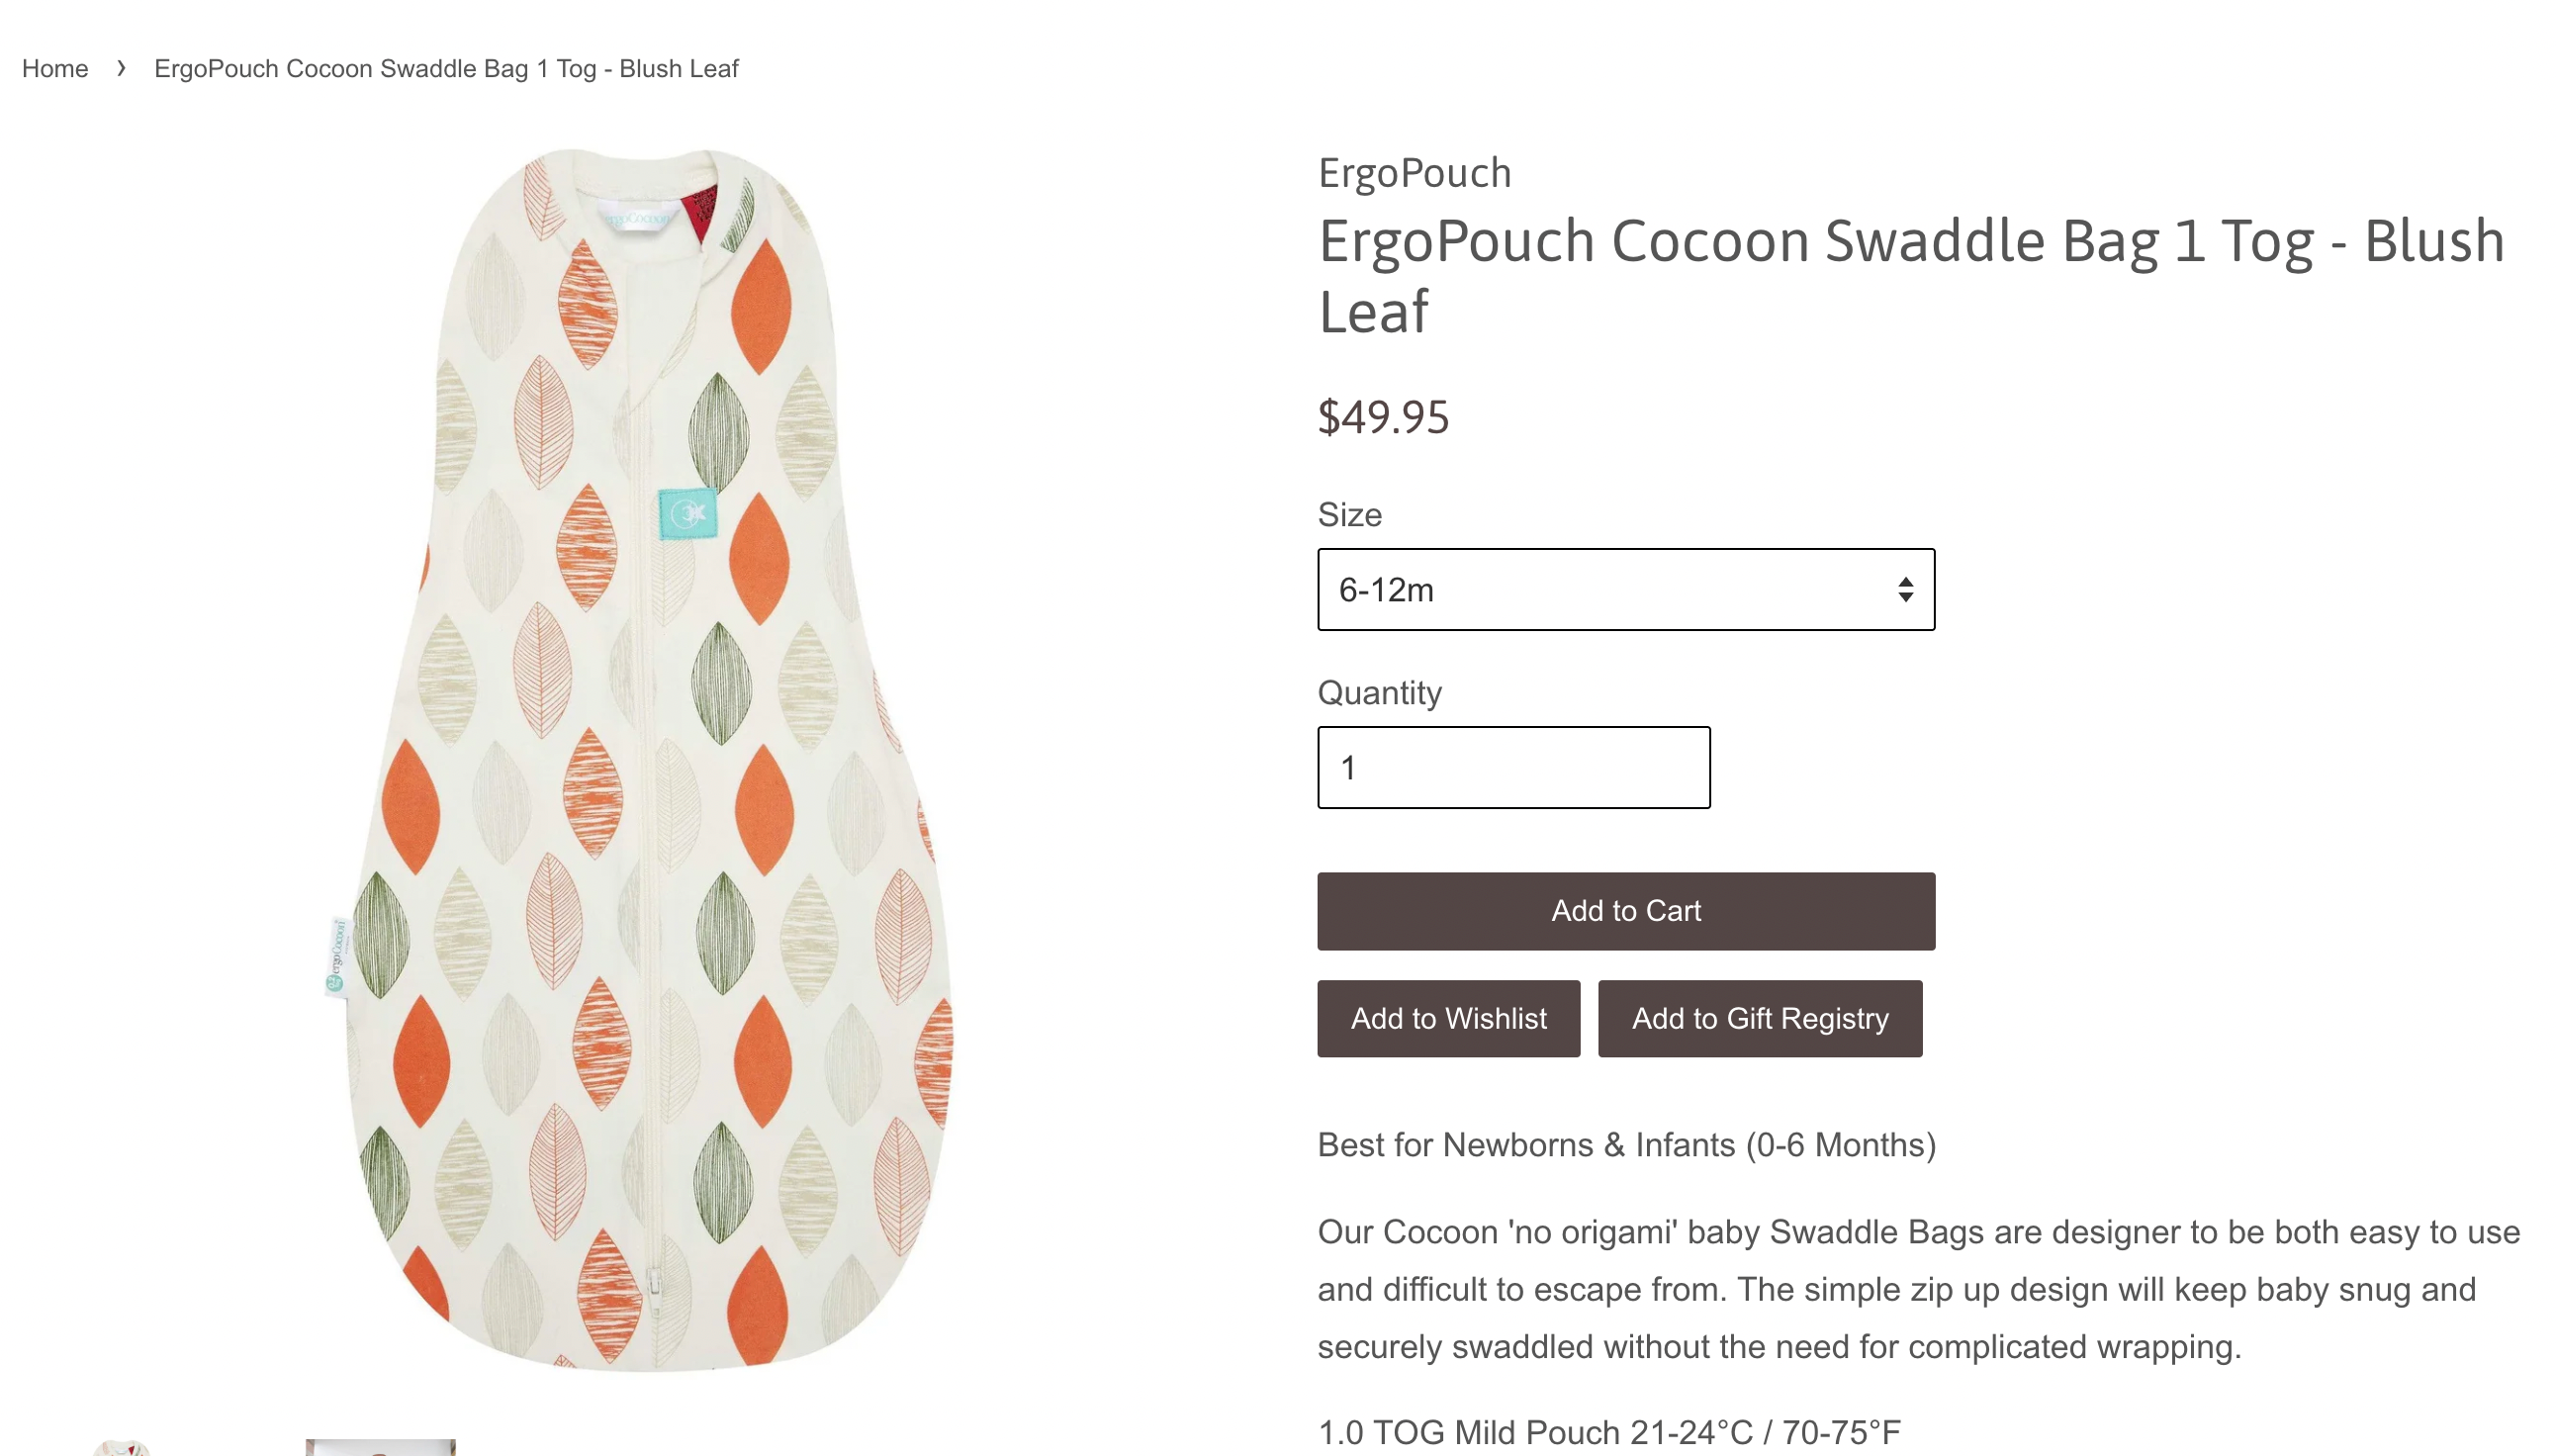This screenshot has width=2556, height=1456.
Task: Click the breadcrumb chevron separator
Action: point(121,68)
